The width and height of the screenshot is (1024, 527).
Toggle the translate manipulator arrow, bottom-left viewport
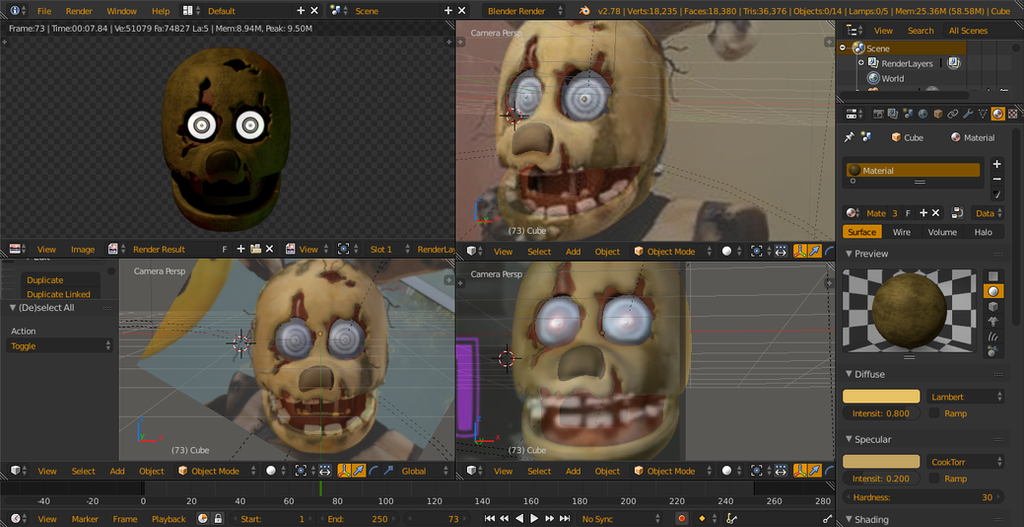[x=359, y=471]
